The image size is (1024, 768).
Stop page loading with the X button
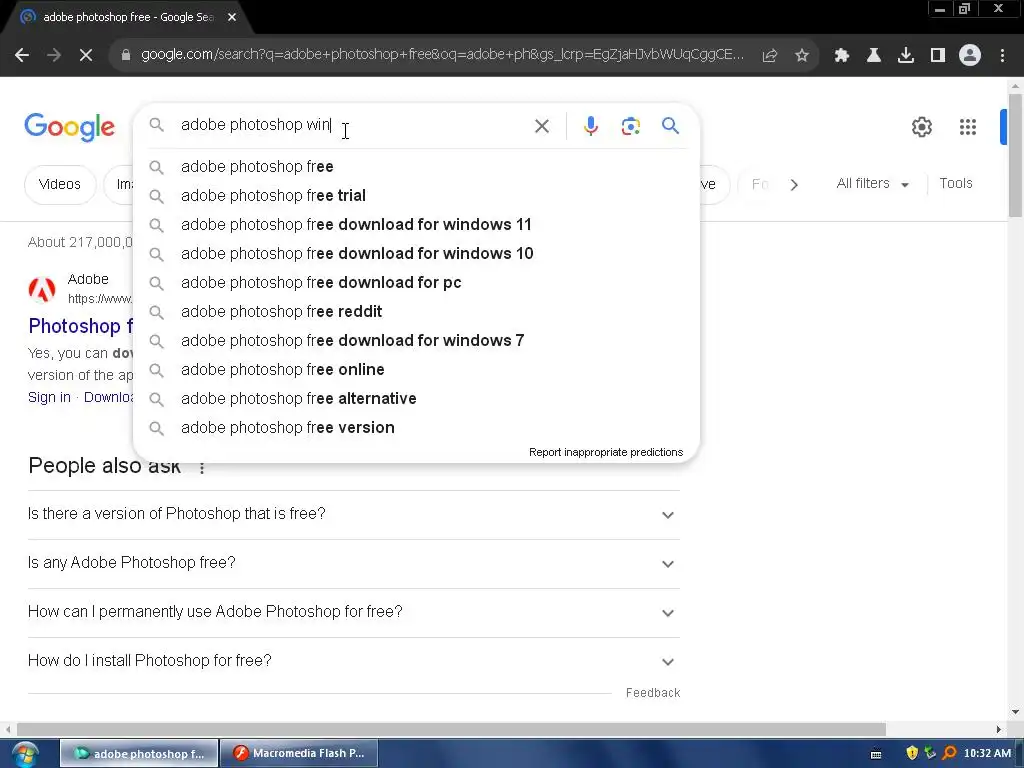pos(86,56)
